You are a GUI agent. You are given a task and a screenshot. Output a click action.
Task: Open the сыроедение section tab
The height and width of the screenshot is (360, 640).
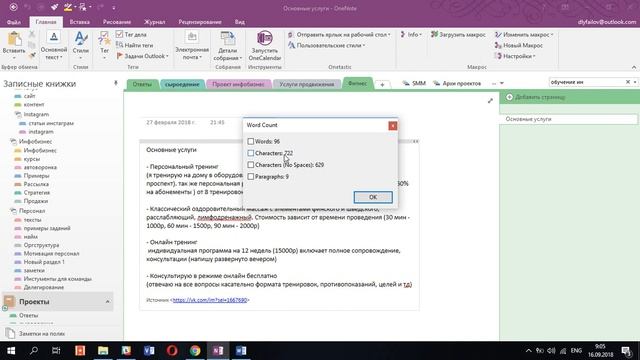coord(182,84)
